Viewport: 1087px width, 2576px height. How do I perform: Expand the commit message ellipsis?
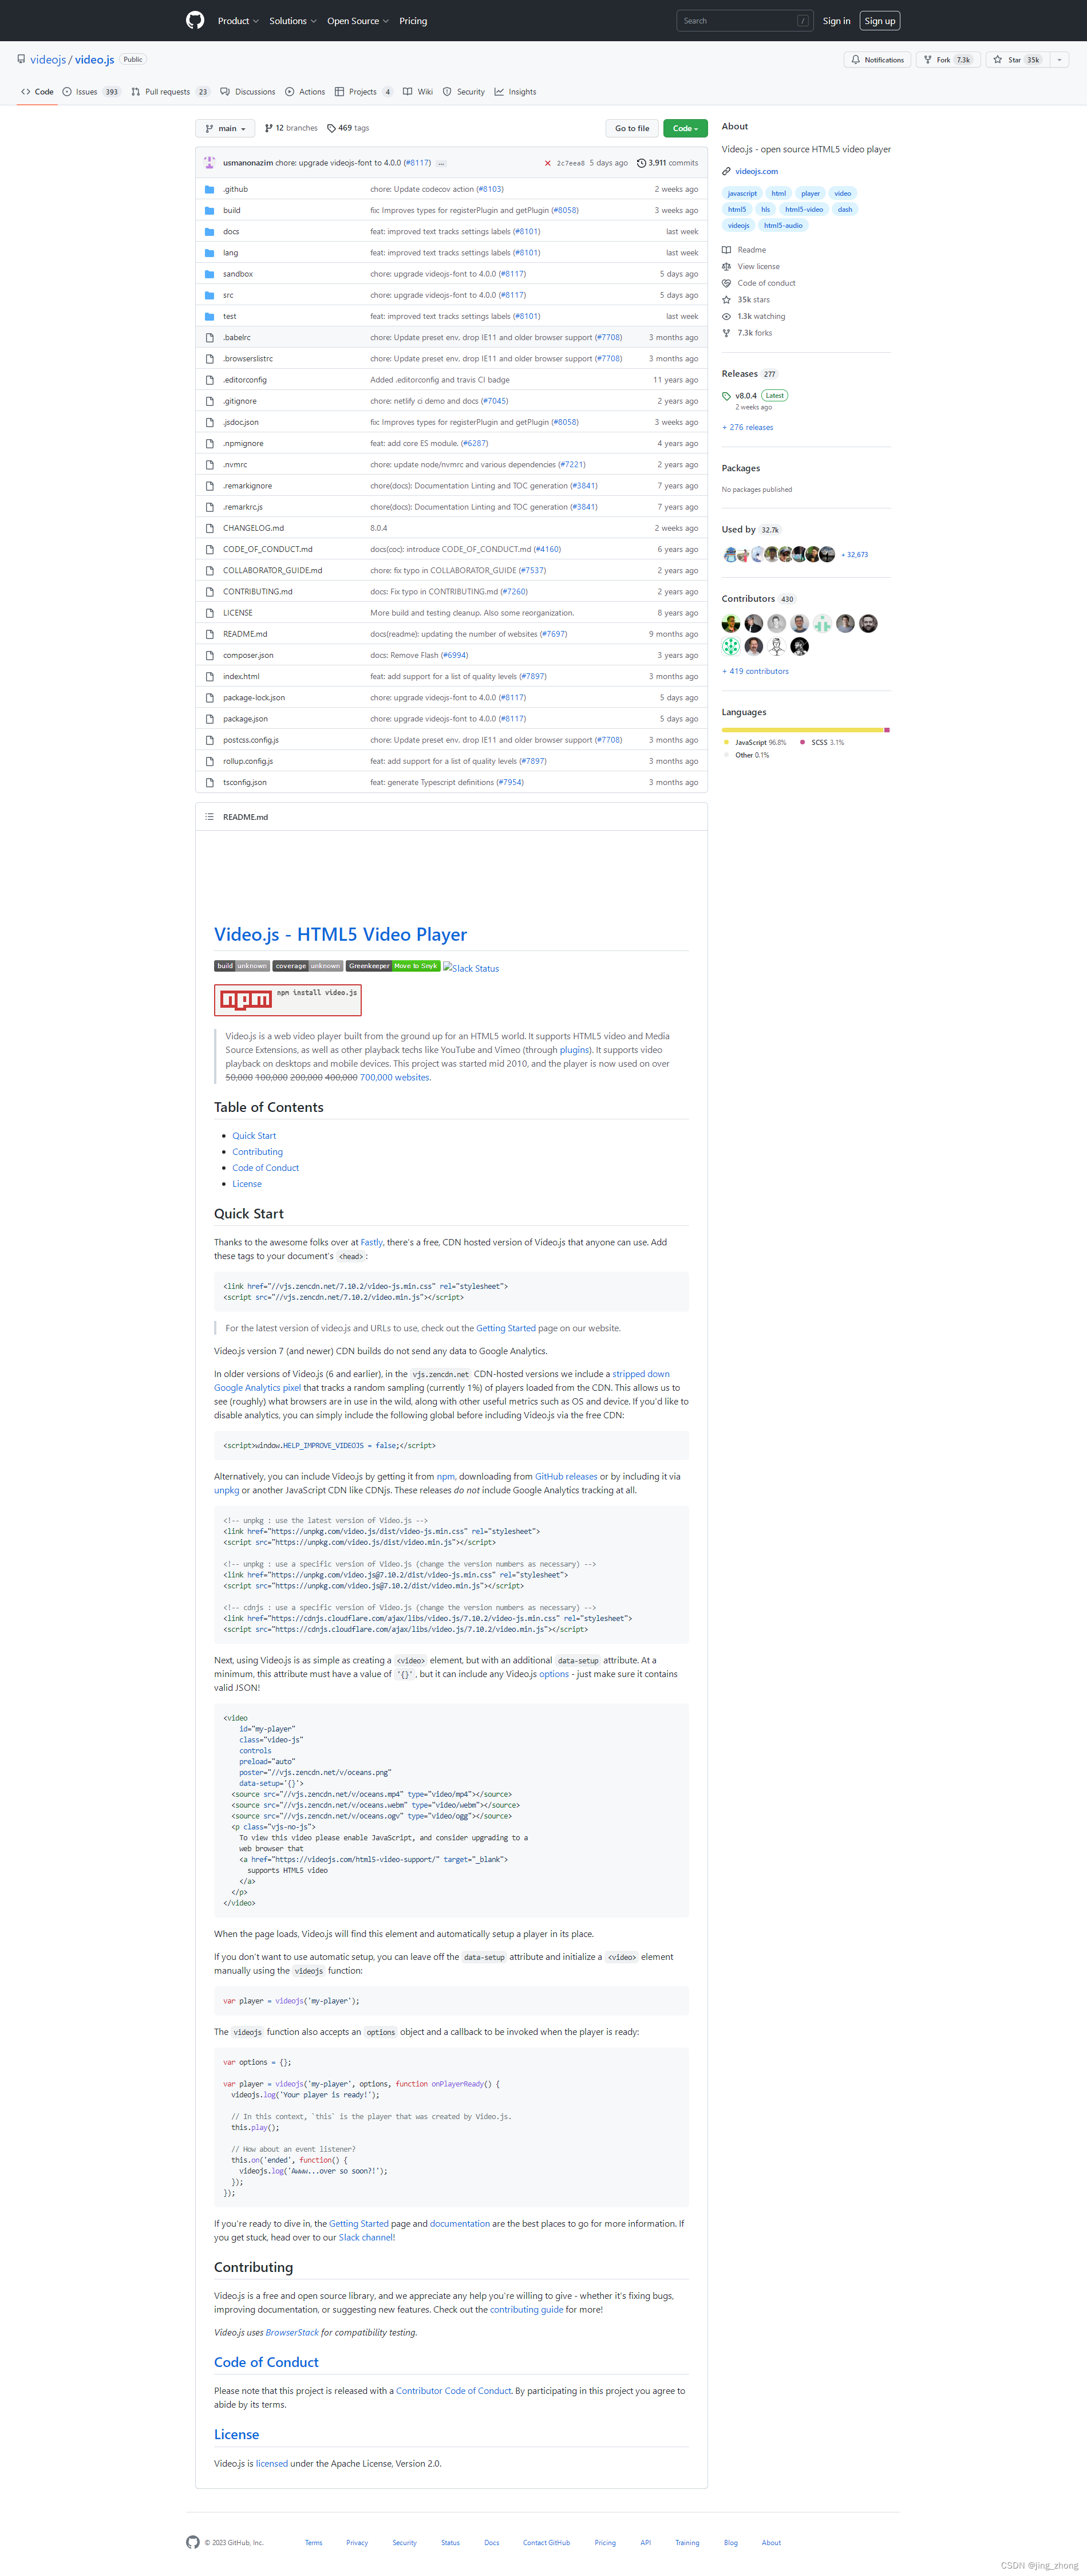pyautogui.click(x=441, y=163)
